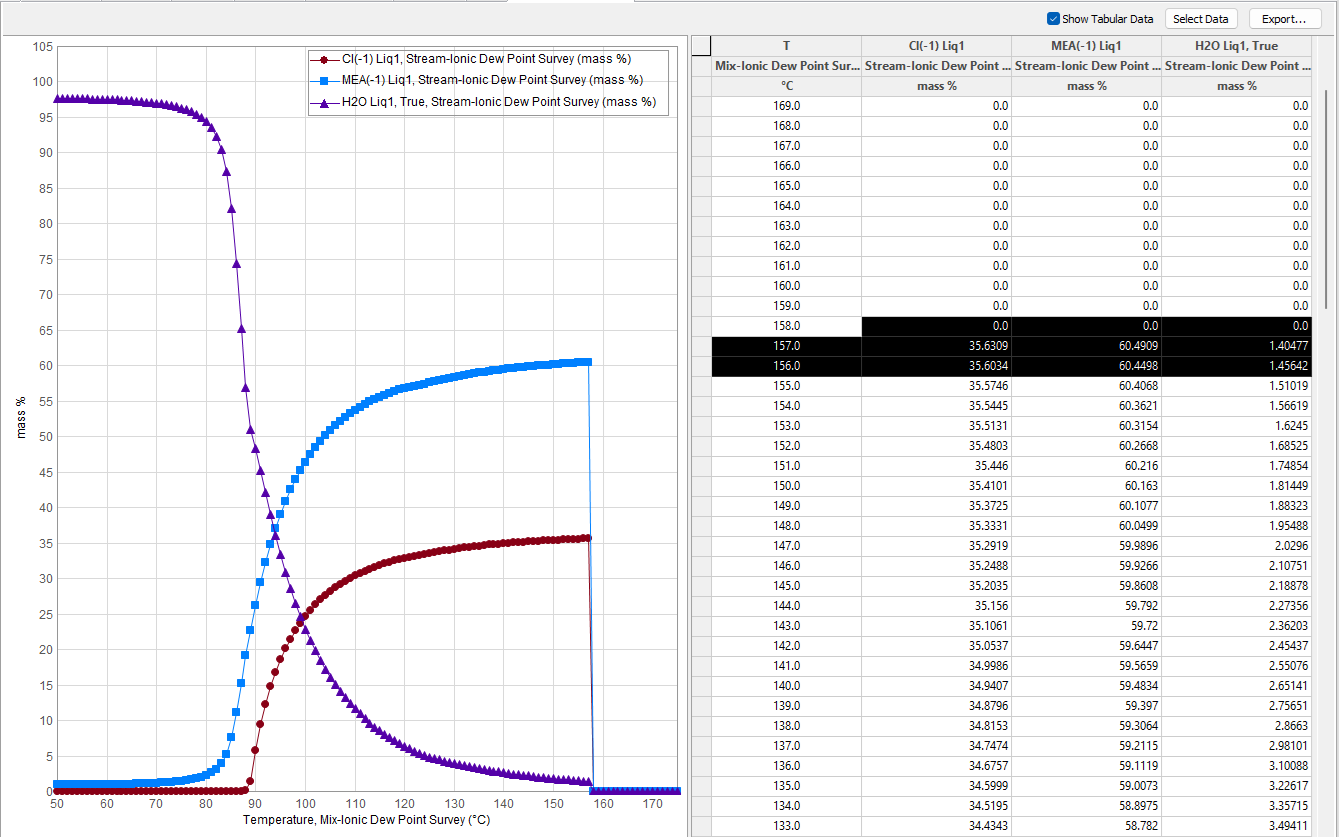This screenshot has width=1339, height=837.
Task: Click the Cl(-1) value 35.3331
Action: tap(936, 526)
